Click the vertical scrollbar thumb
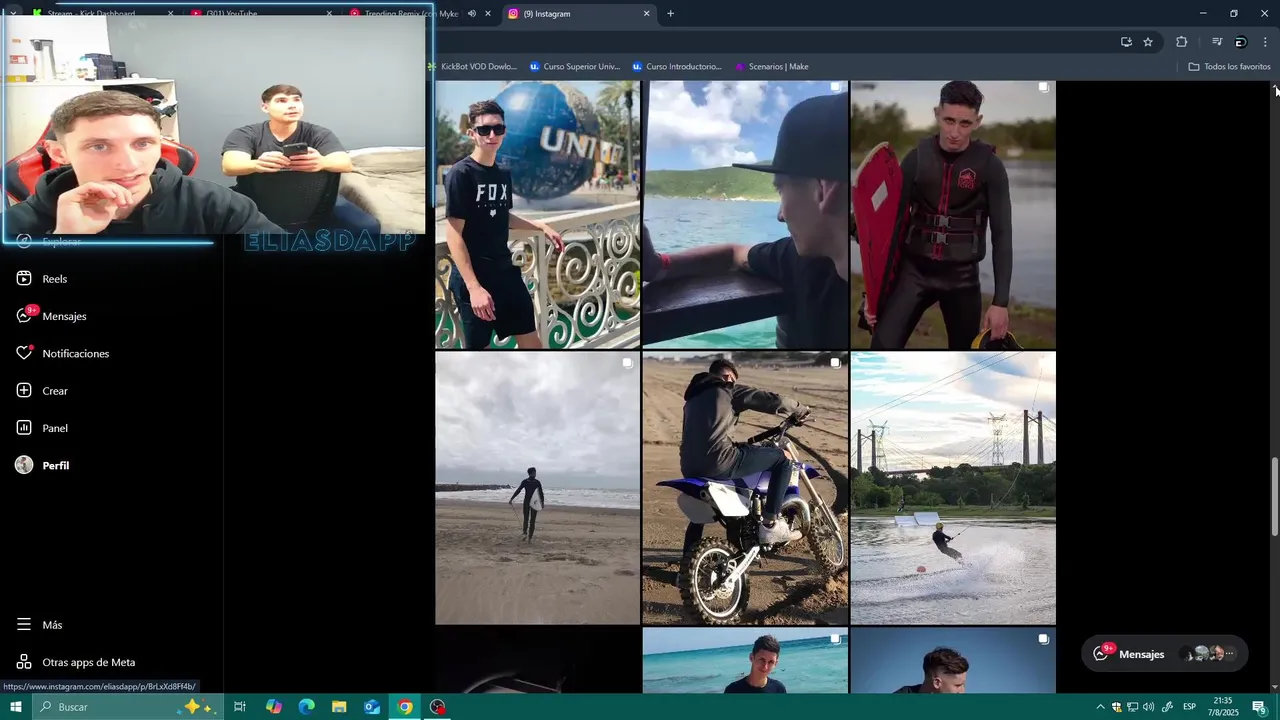The image size is (1280, 720). point(1275,498)
